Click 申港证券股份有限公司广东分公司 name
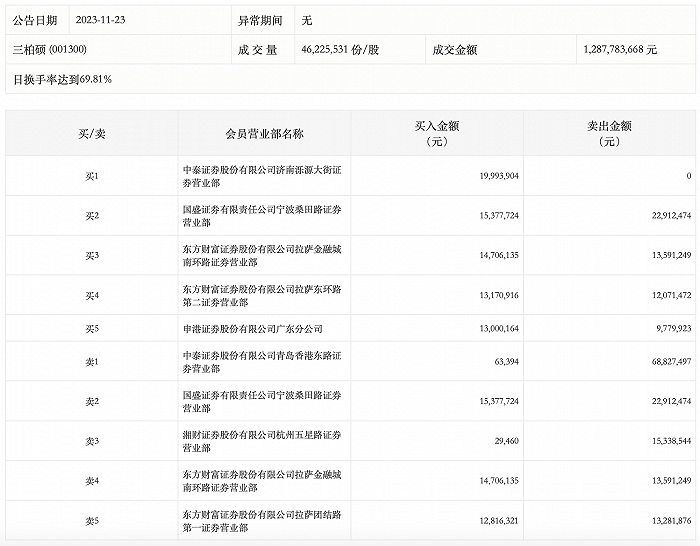The image size is (700, 546). point(253,329)
